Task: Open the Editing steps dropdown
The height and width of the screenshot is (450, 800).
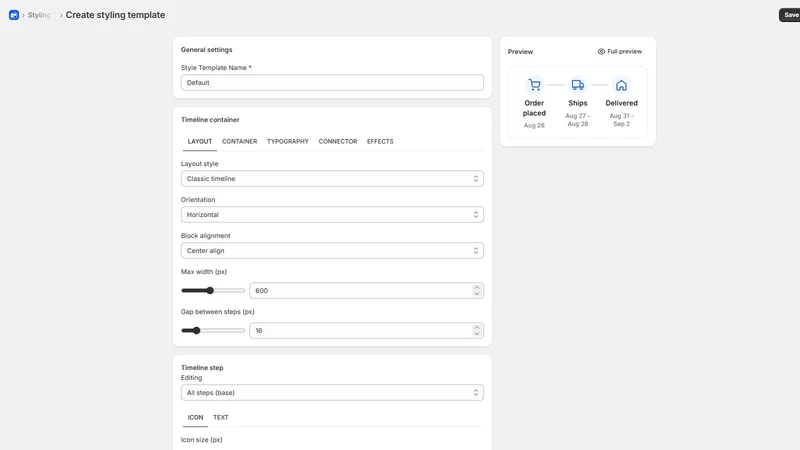Action: coord(332,393)
